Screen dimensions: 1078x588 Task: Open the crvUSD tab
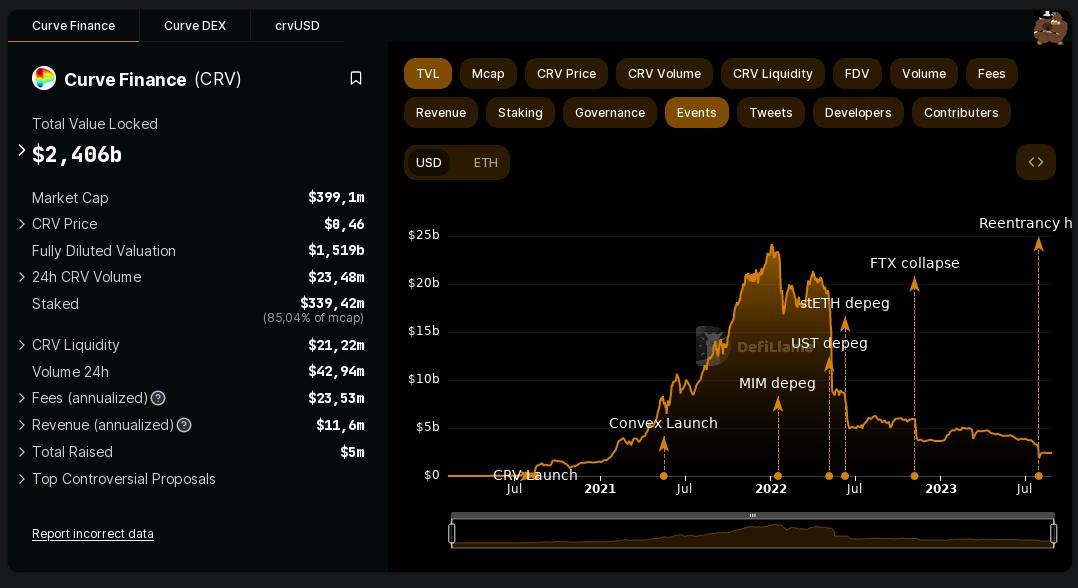(x=297, y=25)
